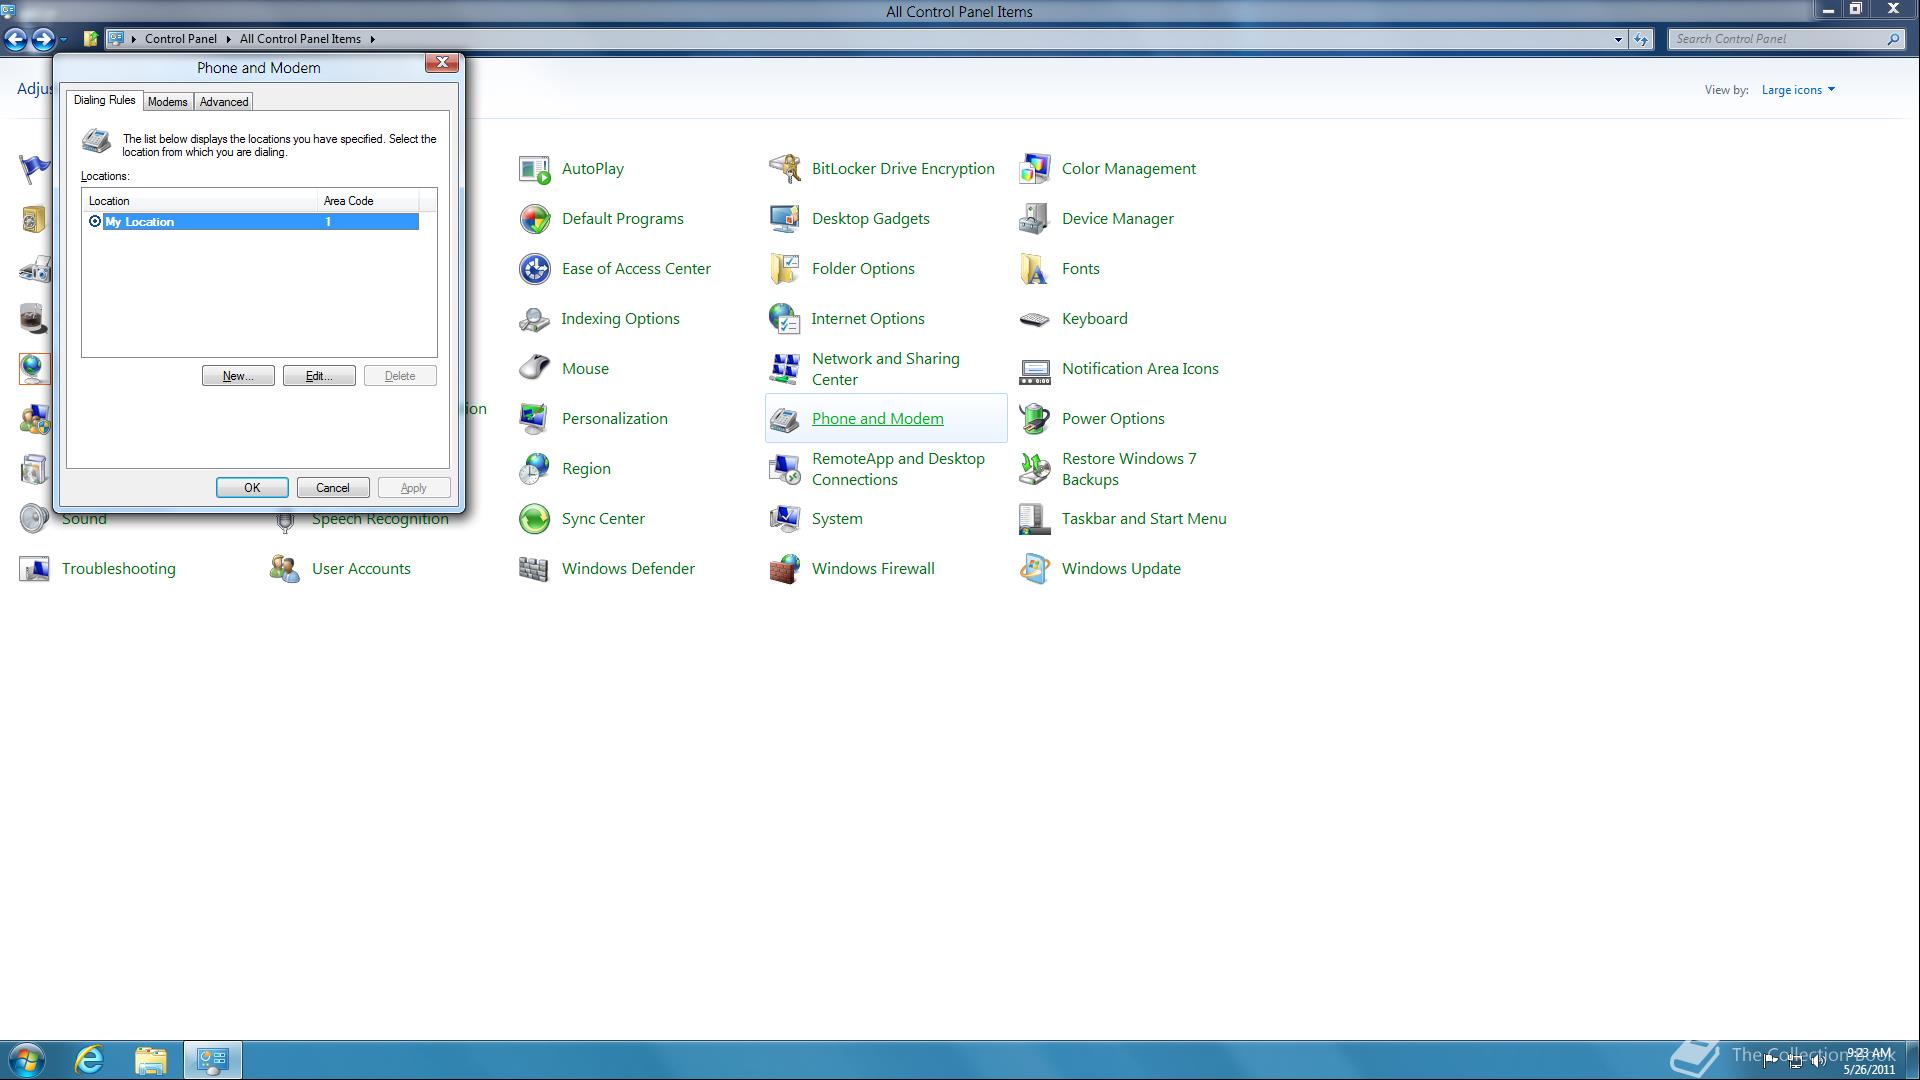Open Windows Firewall icon
Image resolution: width=1920 pixels, height=1080 pixels.
(784, 569)
